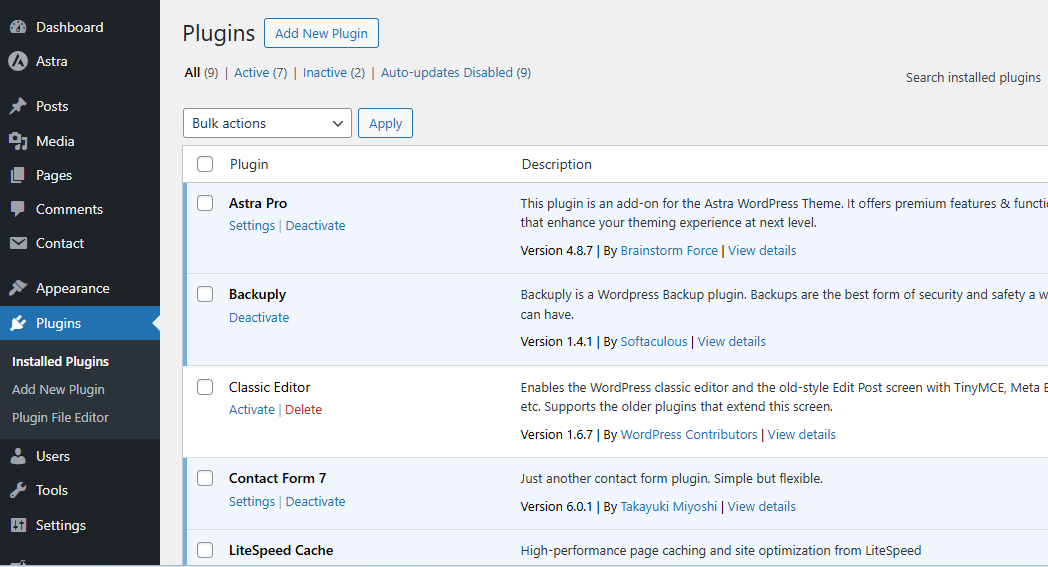Click Apply bulk action button
Image resolution: width=1048 pixels, height=567 pixels.
(x=386, y=123)
